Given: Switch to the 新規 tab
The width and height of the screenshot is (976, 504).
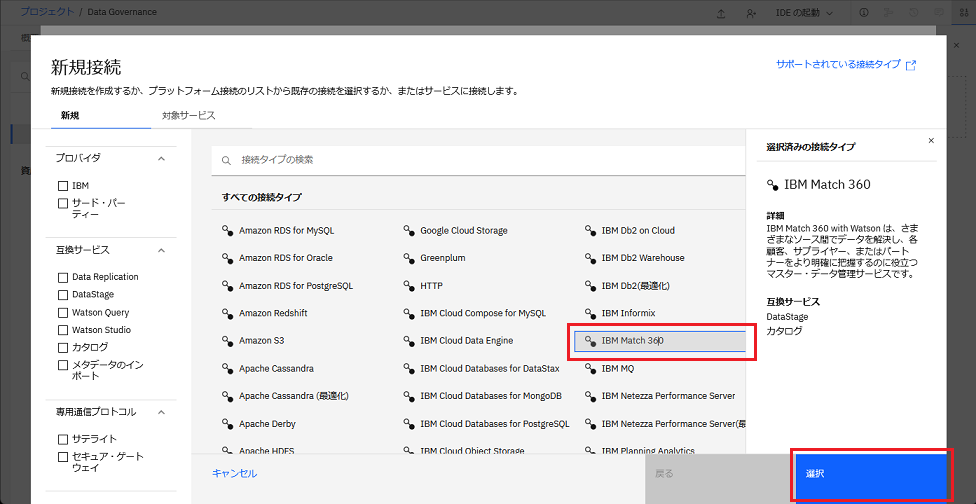Looking at the screenshot, I should point(101,116).
